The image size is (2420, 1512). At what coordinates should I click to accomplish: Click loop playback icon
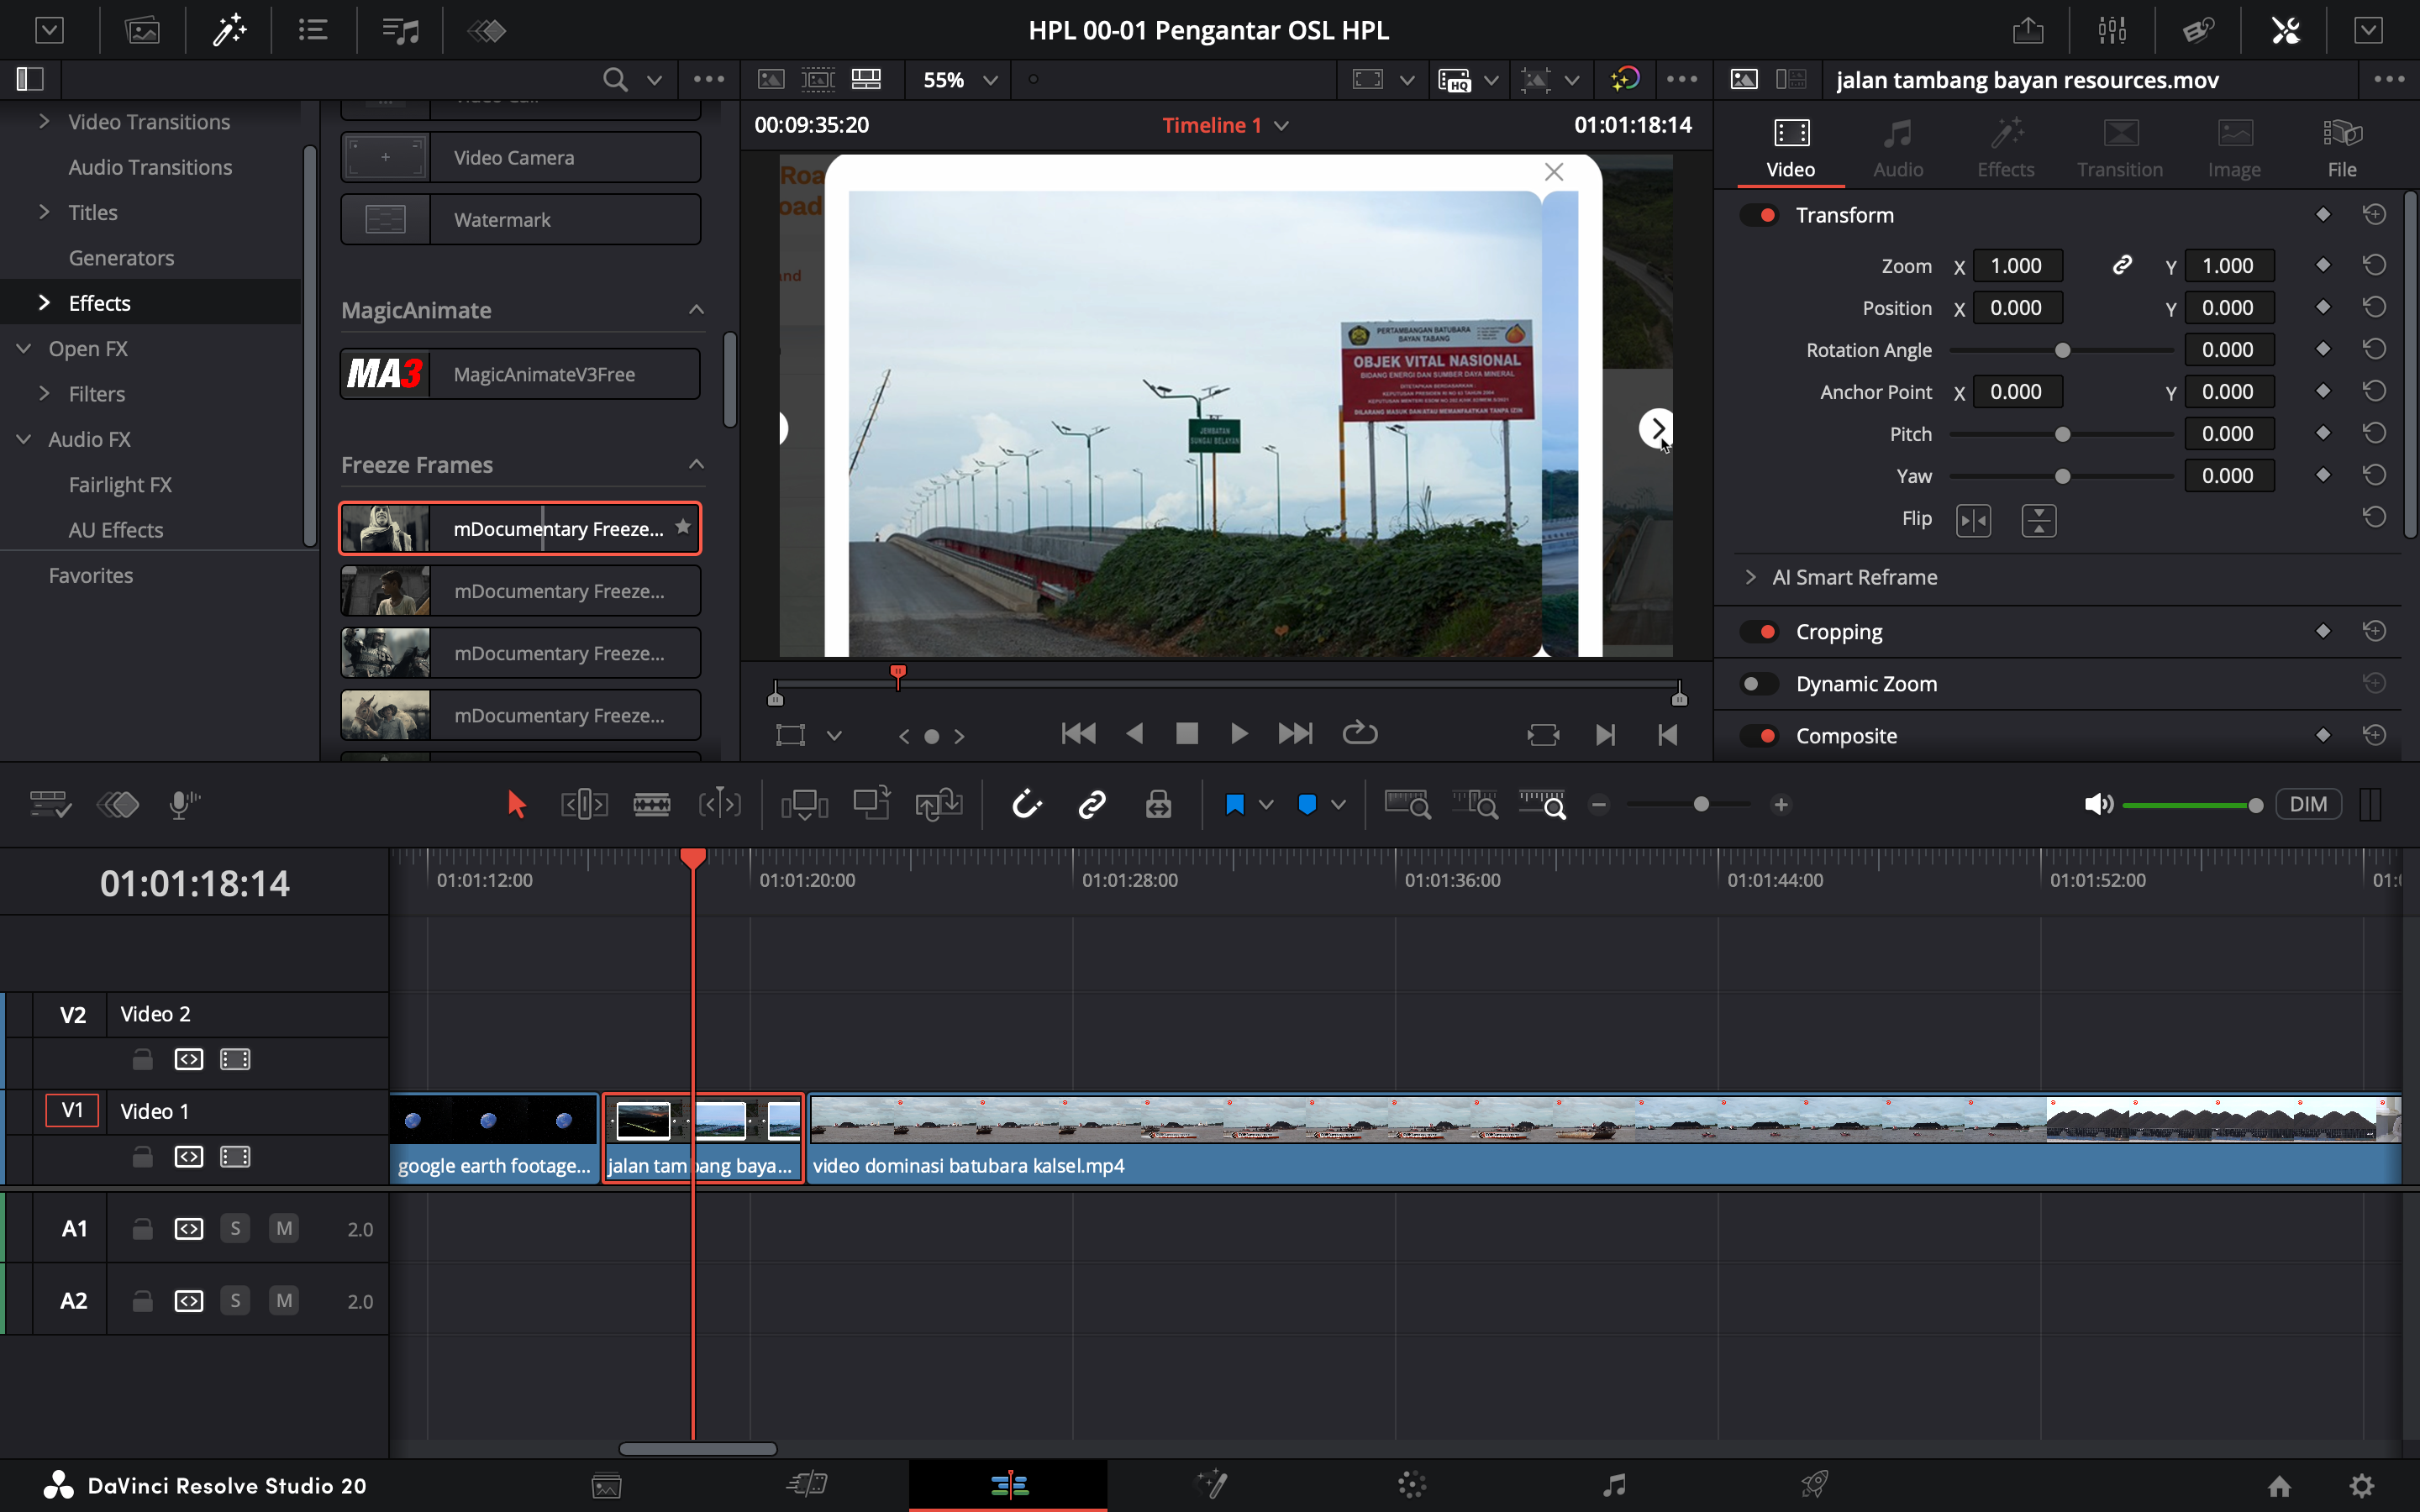pos(1359,734)
